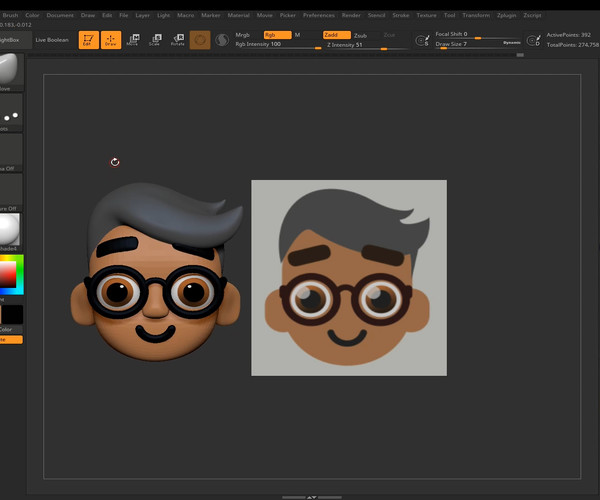
Task: Click the Live Boolean button
Action: (53, 40)
